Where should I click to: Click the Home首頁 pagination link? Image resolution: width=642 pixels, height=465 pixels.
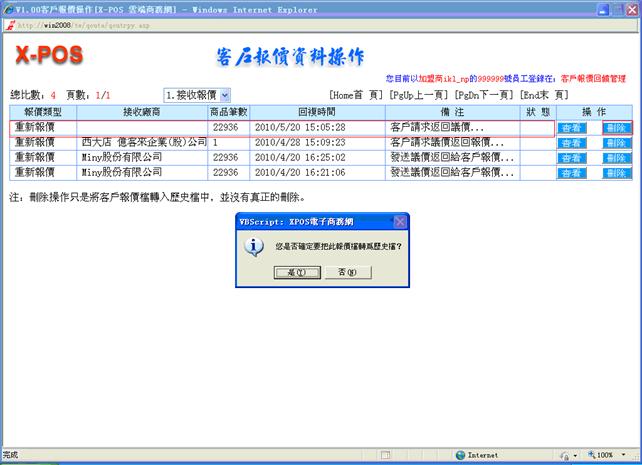pos(355,94)
